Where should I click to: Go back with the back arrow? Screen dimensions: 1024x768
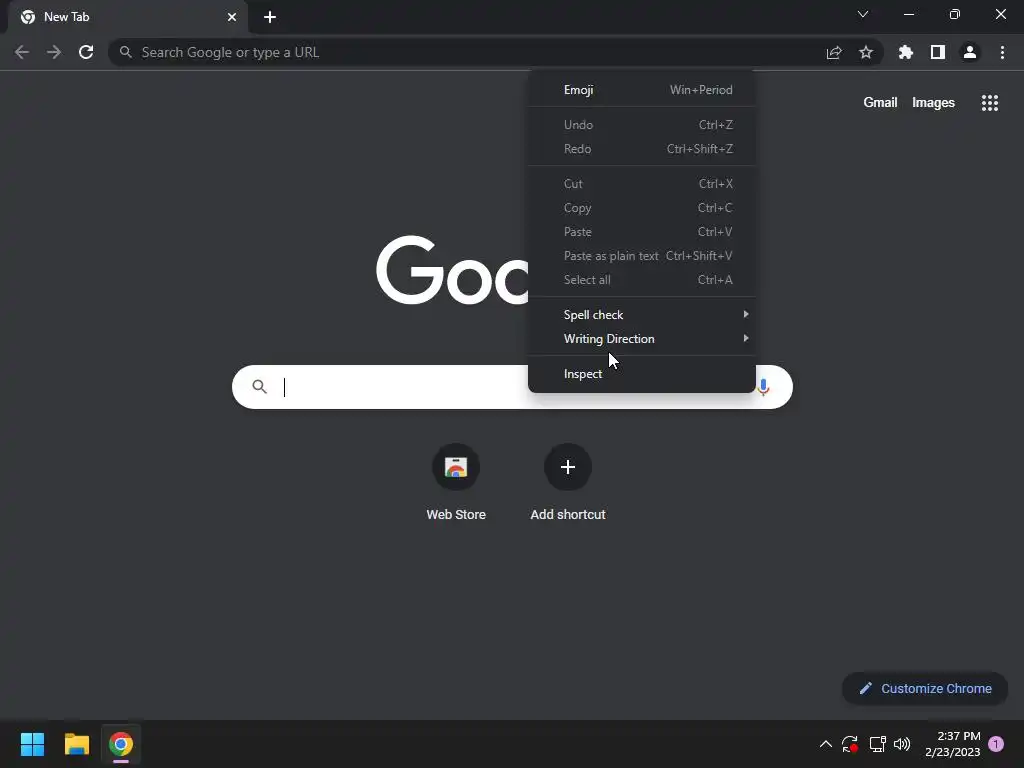click(22, 52)
